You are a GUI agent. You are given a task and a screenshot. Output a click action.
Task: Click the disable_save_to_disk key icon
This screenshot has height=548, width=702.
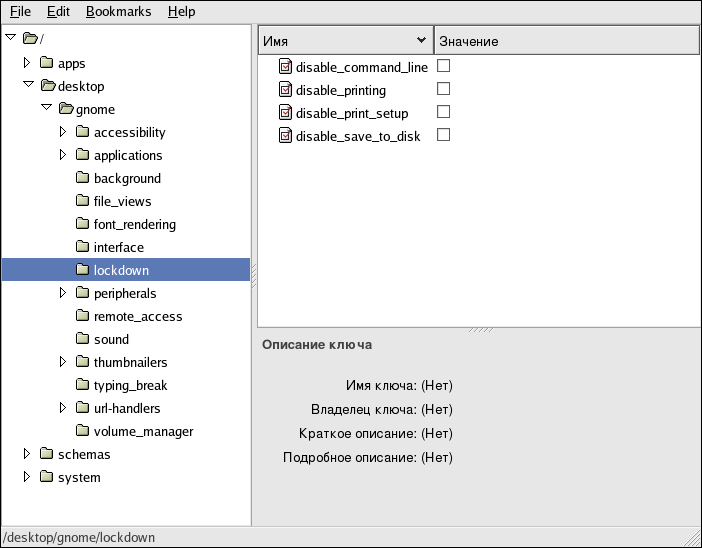(285, 136)
